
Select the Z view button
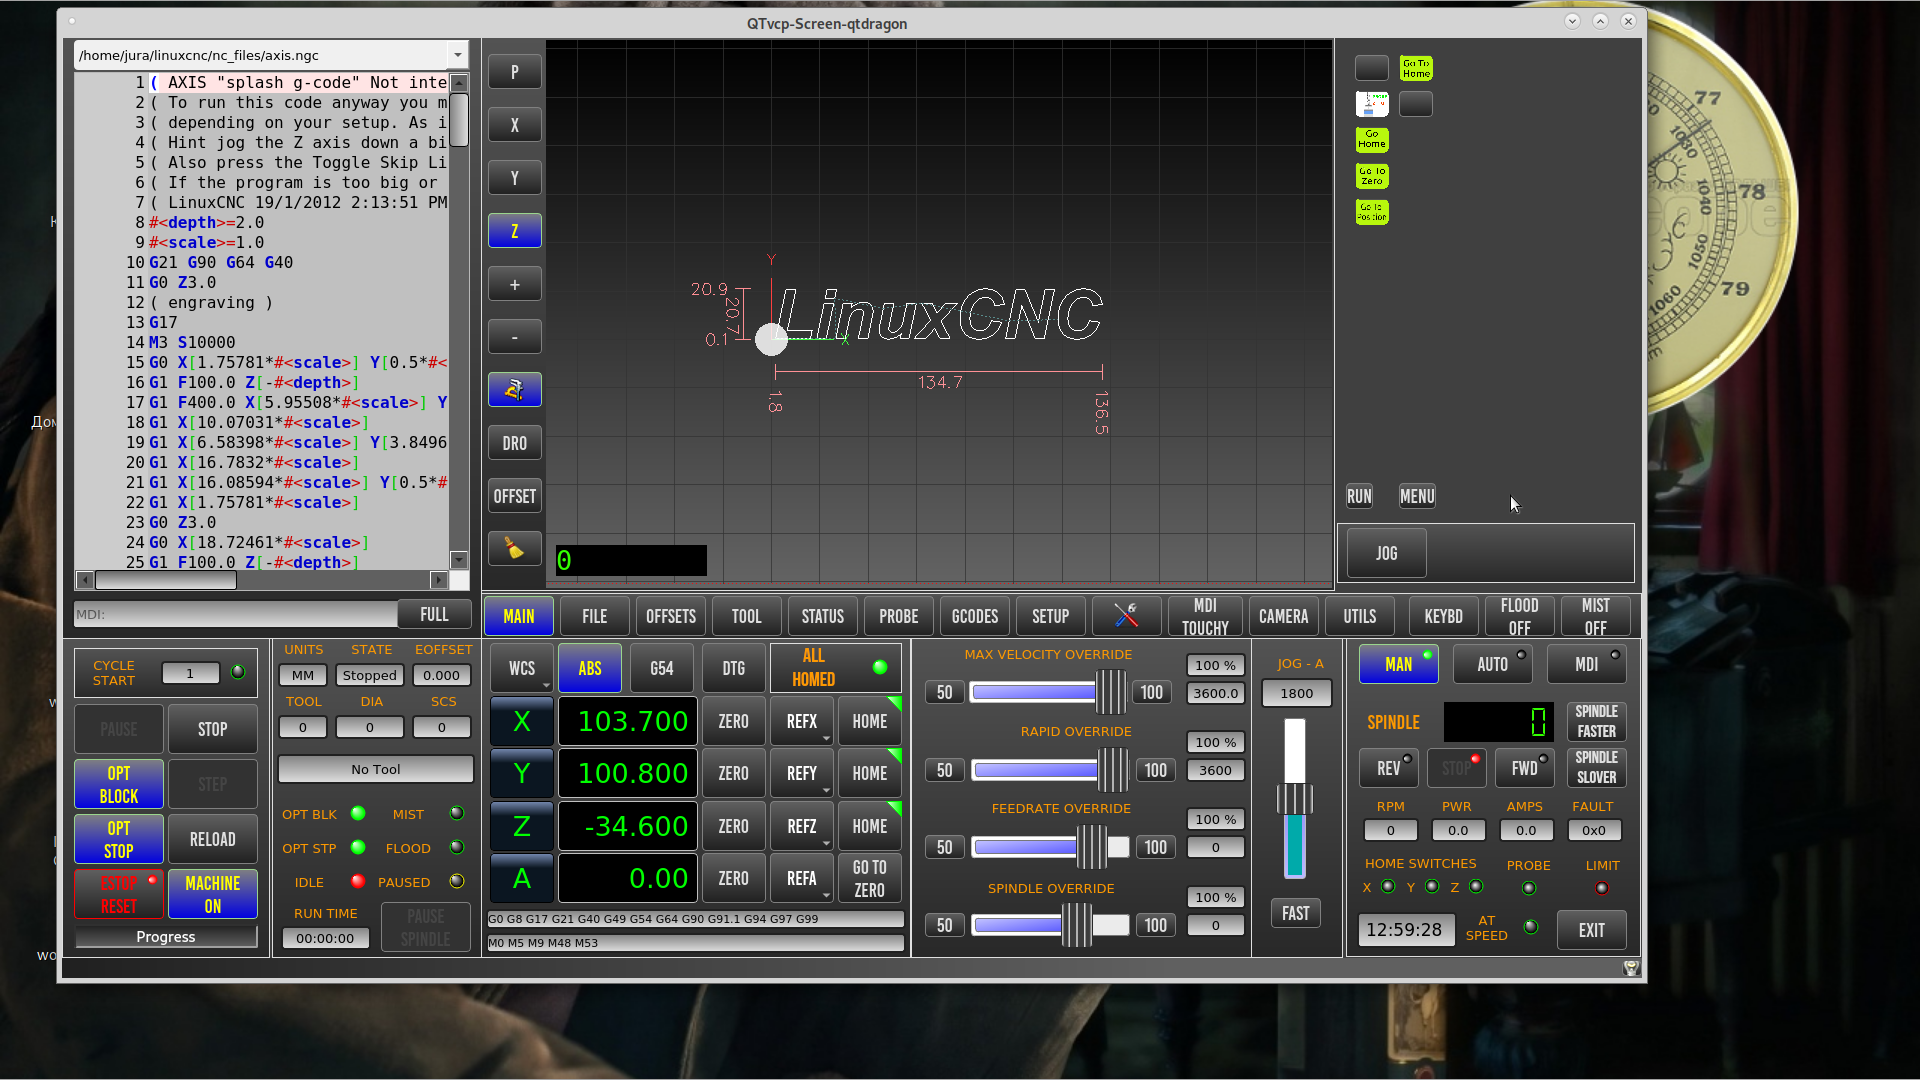(514, 231)
